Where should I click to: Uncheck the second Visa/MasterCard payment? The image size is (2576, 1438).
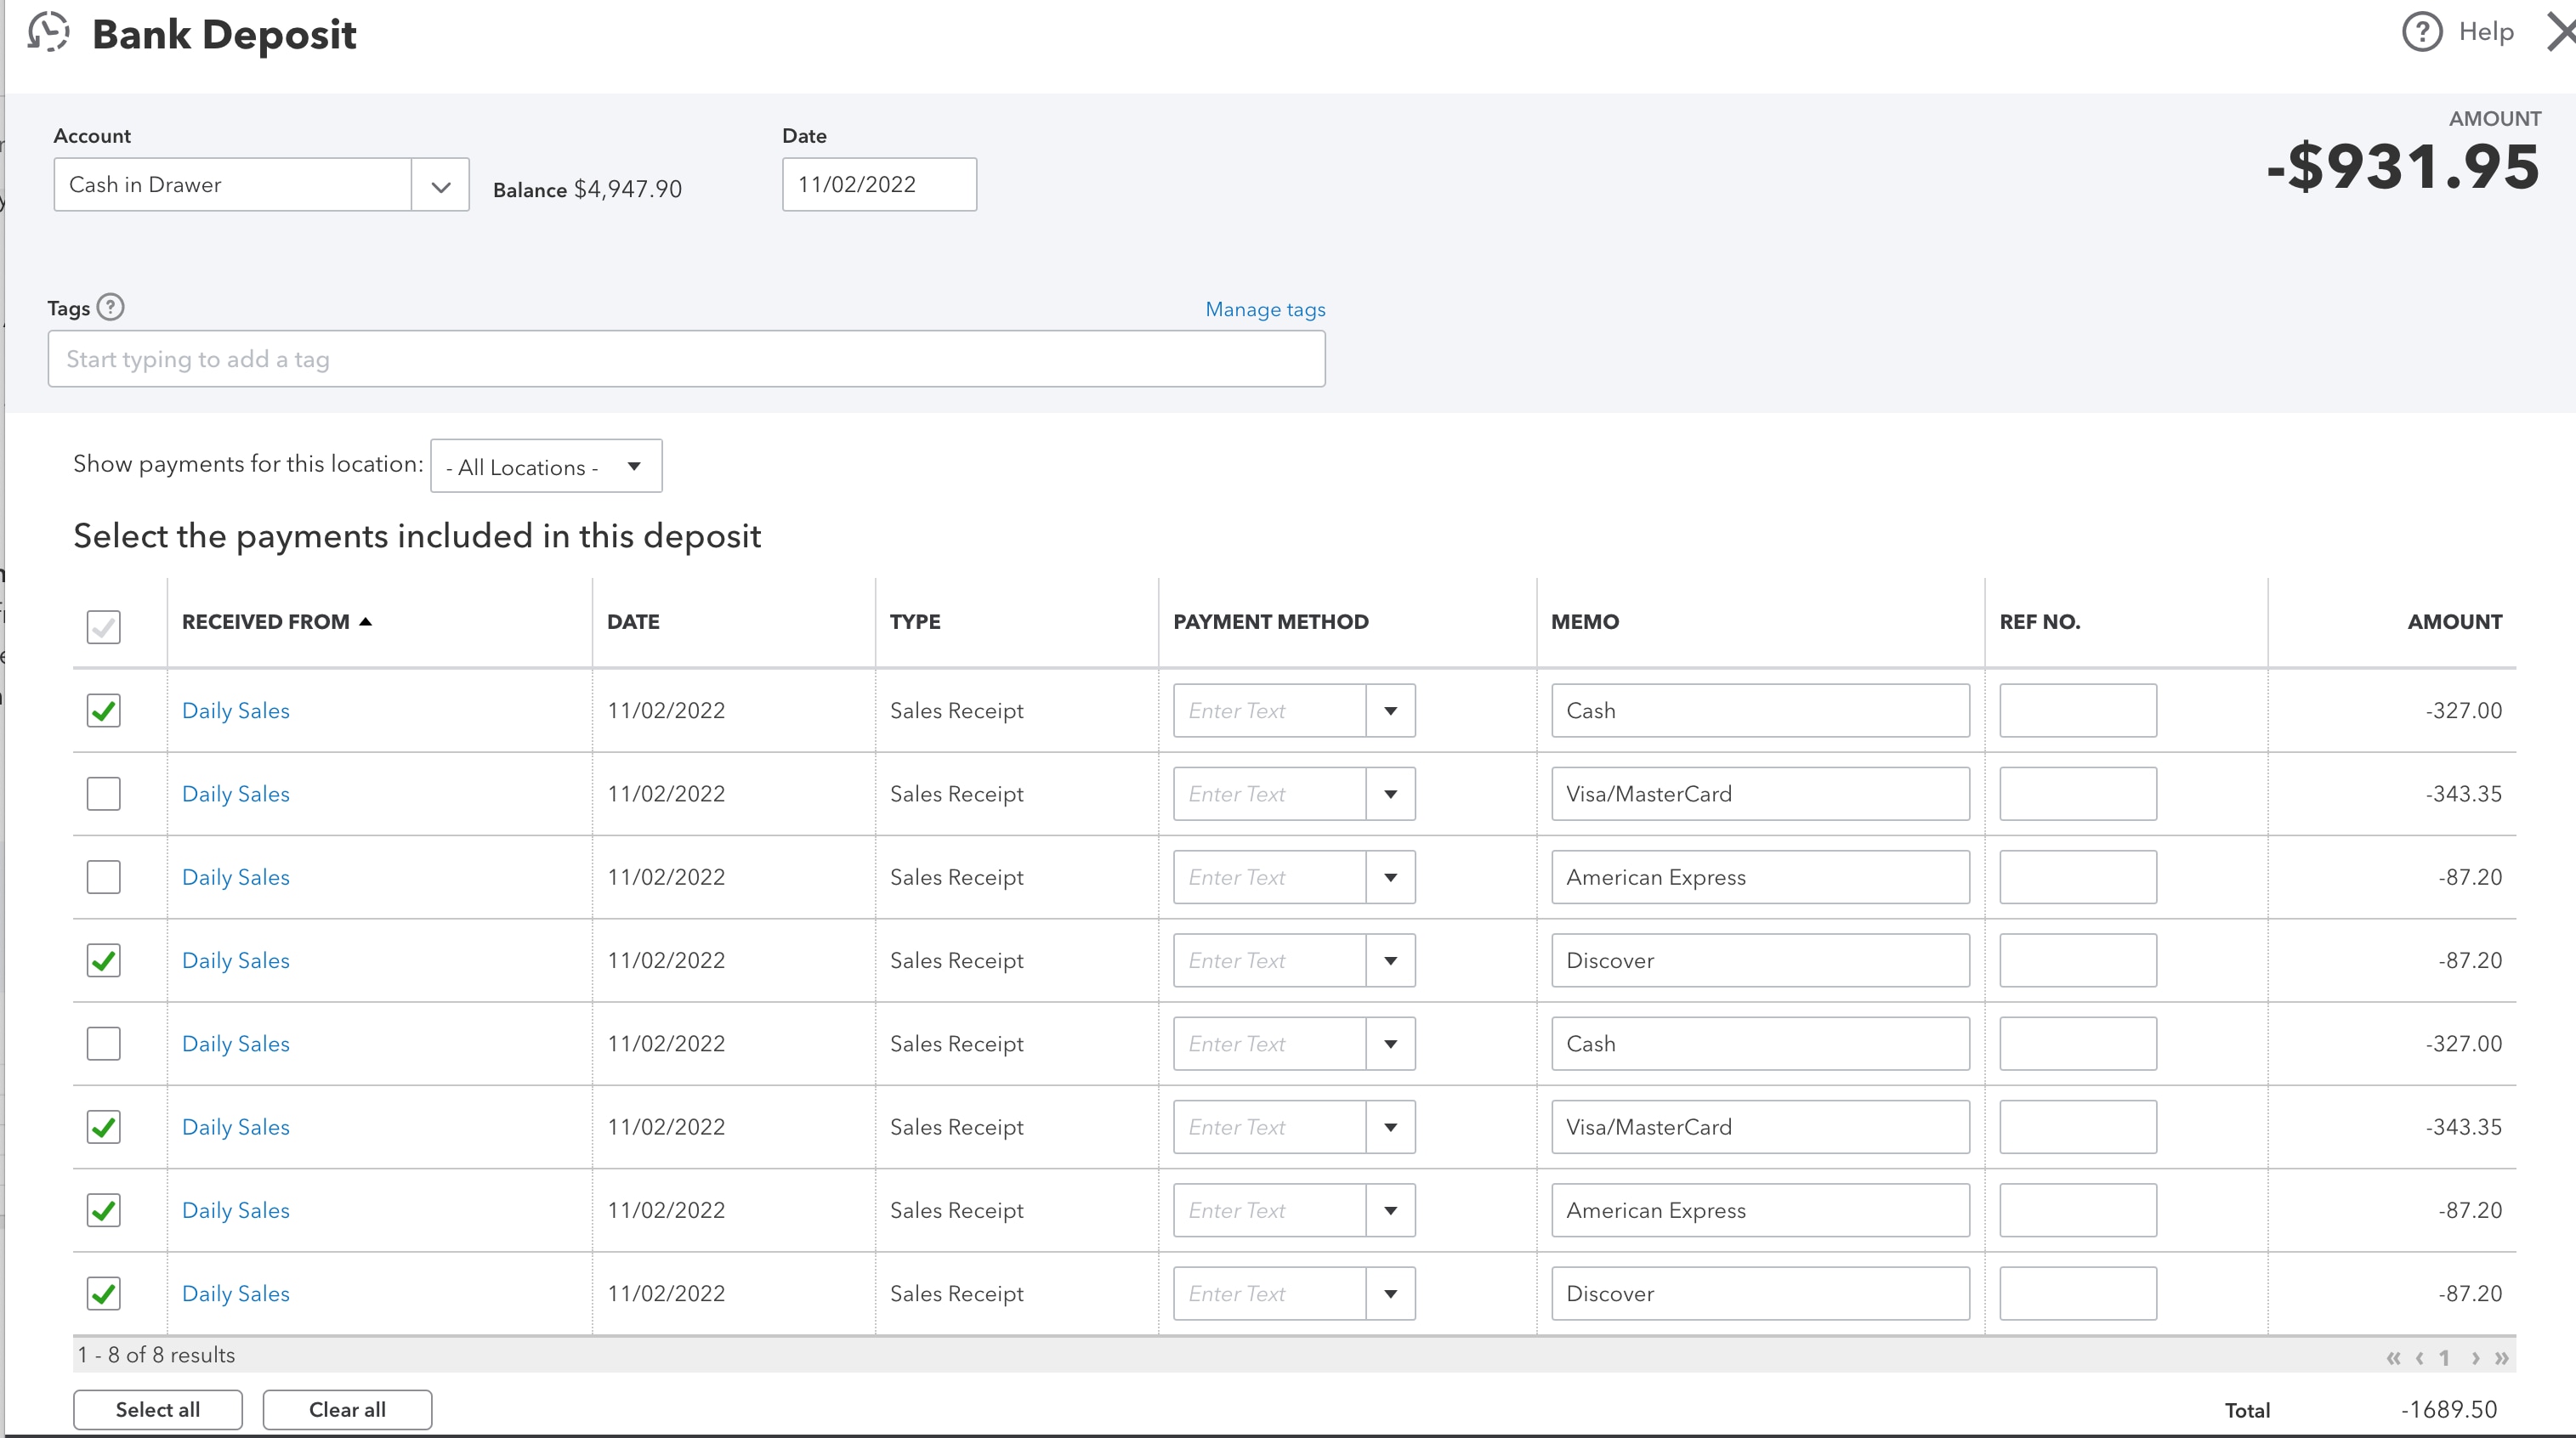(103, 1127)
